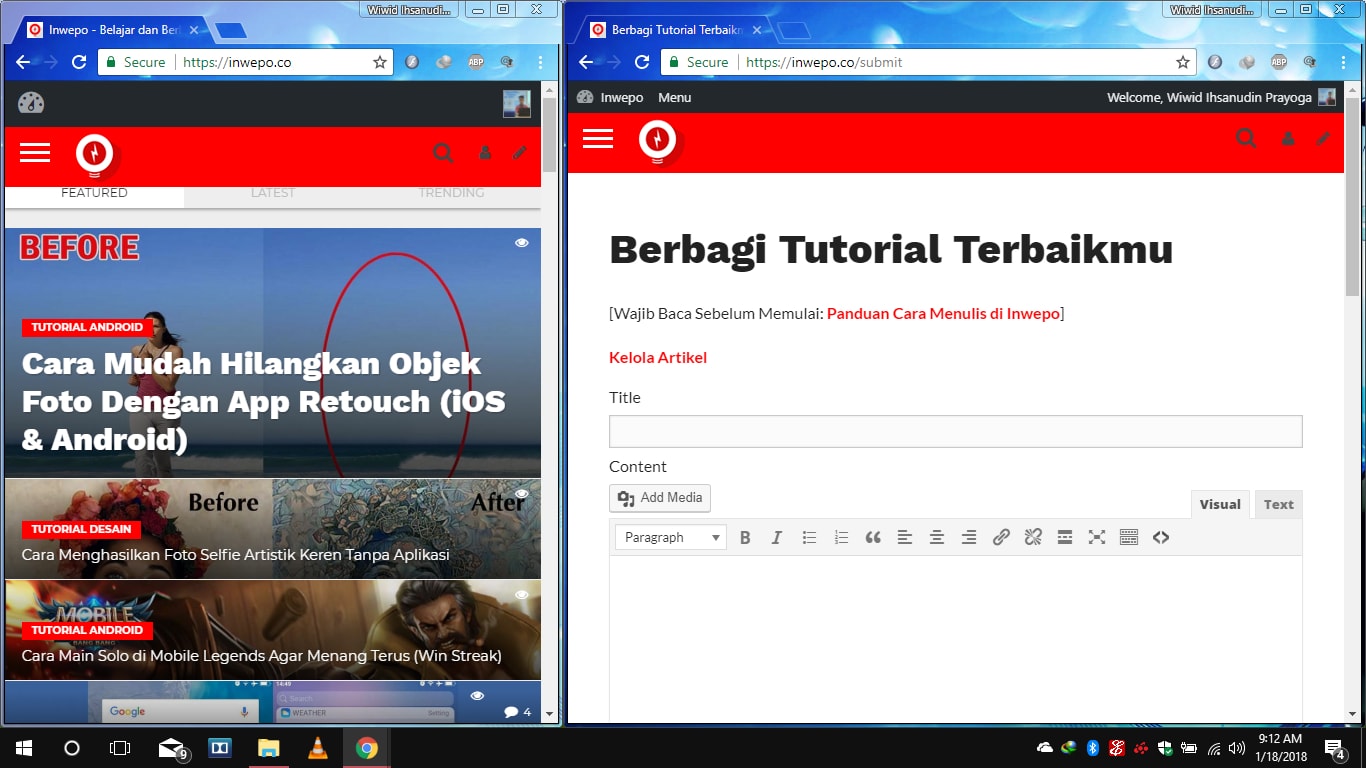Click the remove link icon

coord(1033,538)
